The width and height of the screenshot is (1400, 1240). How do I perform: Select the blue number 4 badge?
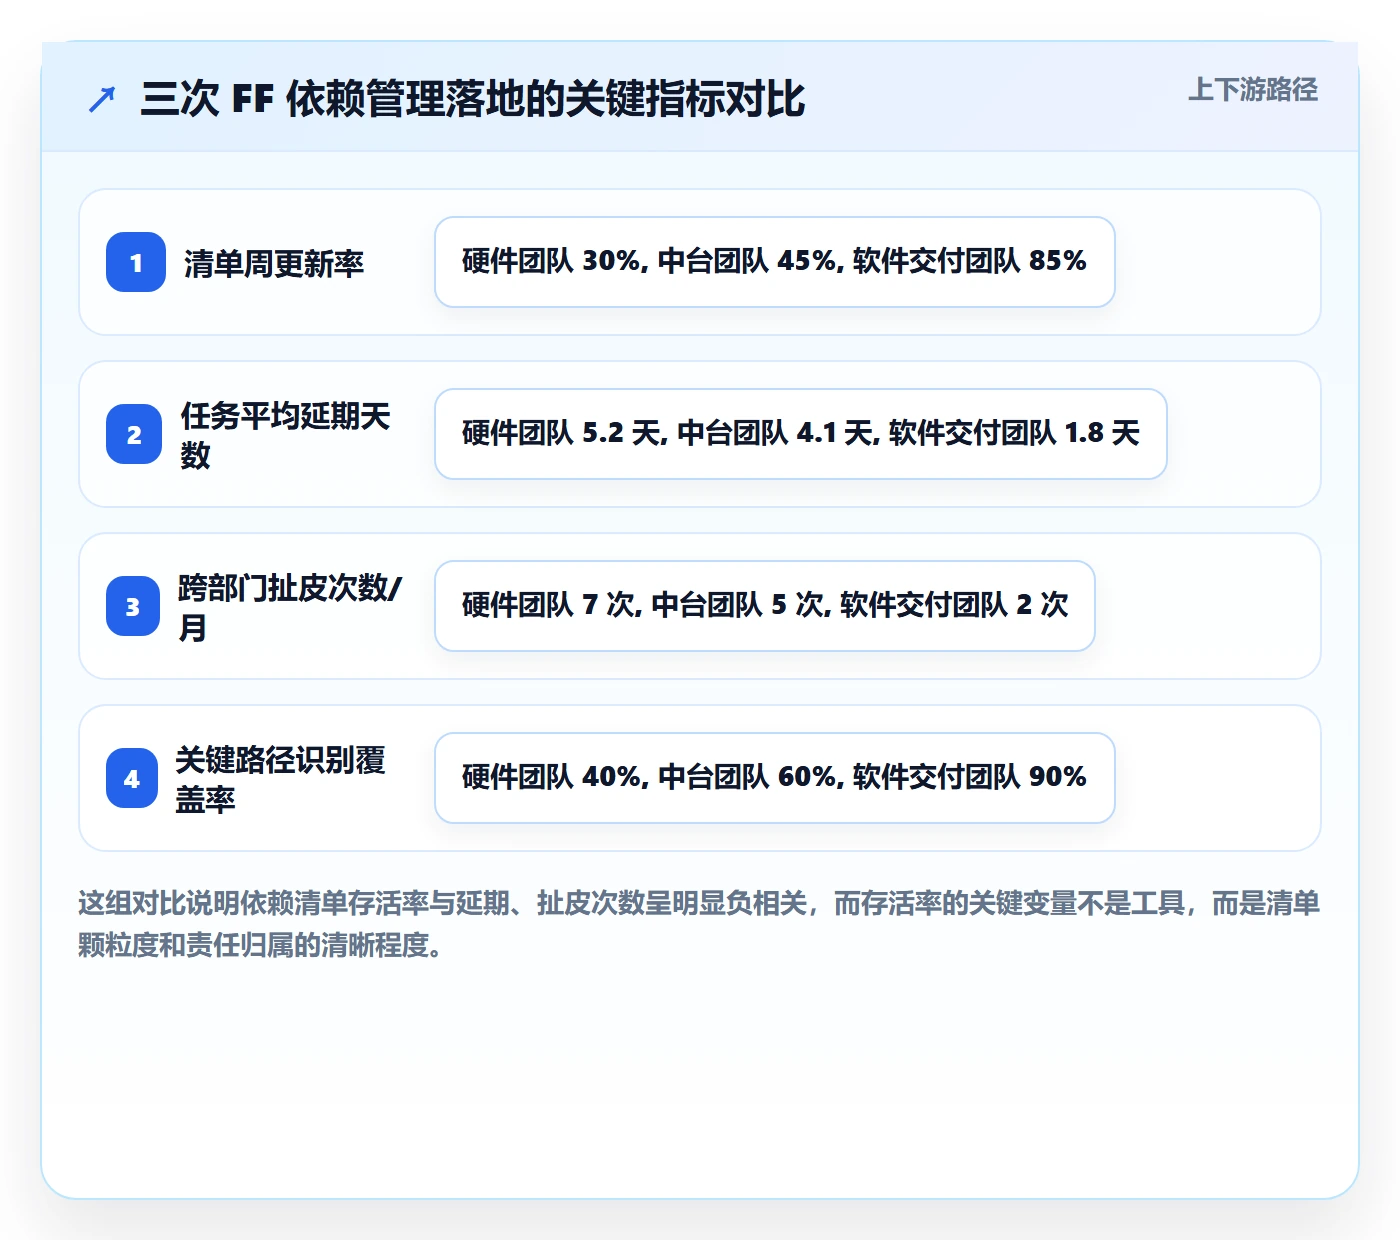[132, 778]
